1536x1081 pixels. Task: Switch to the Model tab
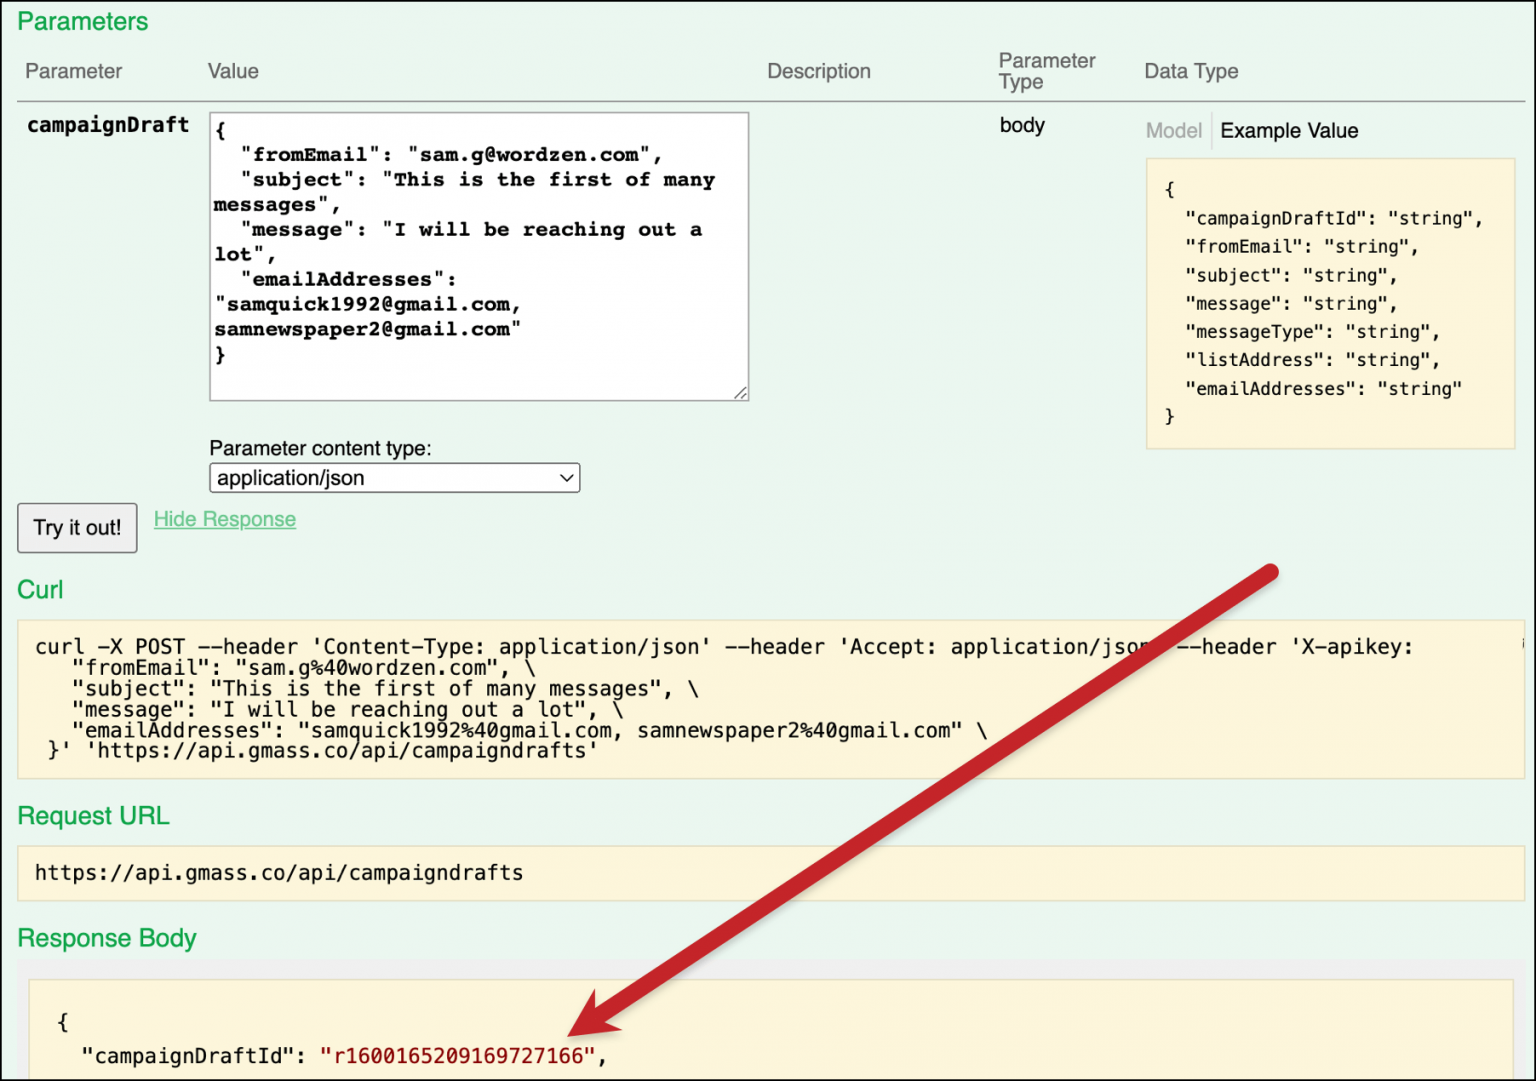(1173, 130)
